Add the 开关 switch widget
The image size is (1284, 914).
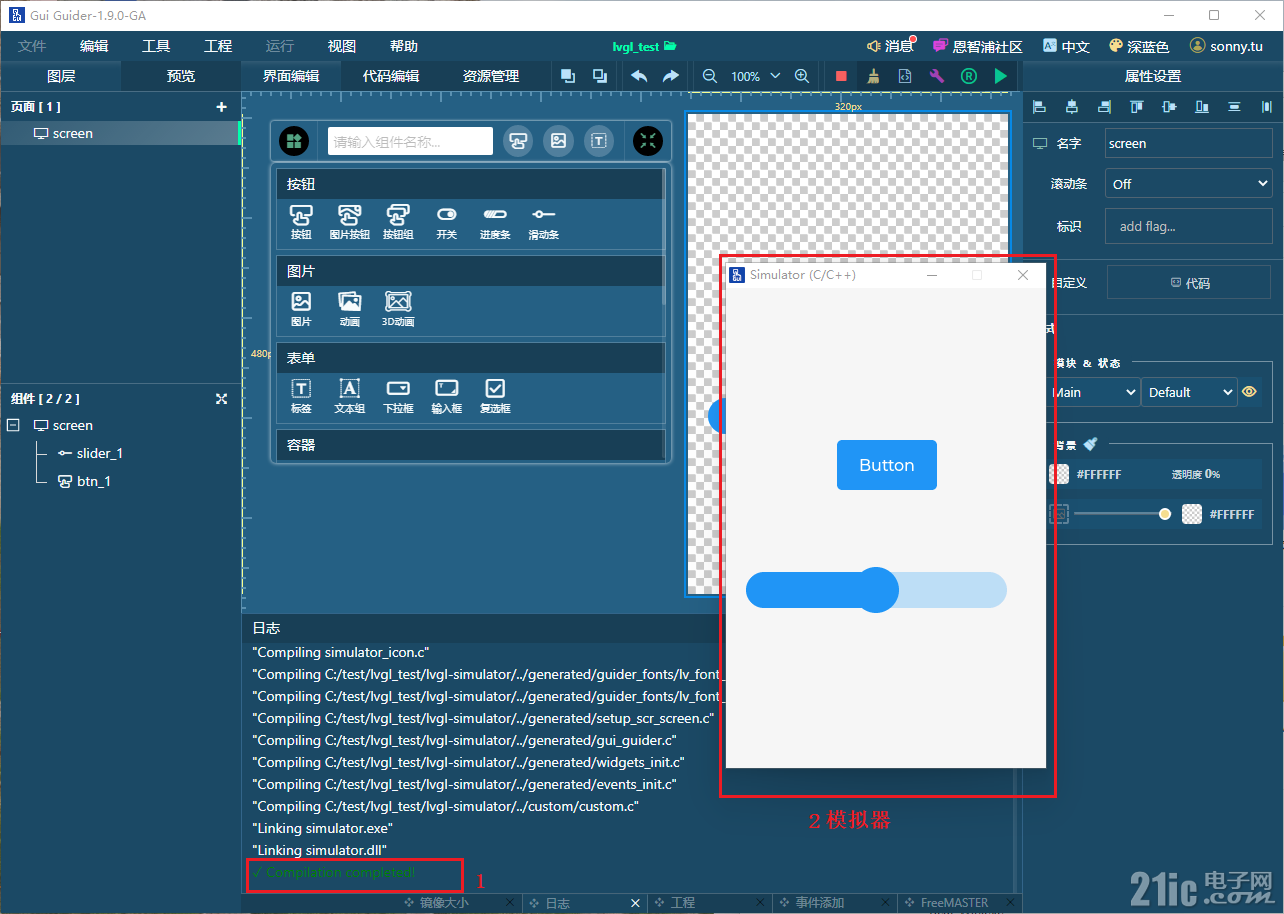[446, 222]
